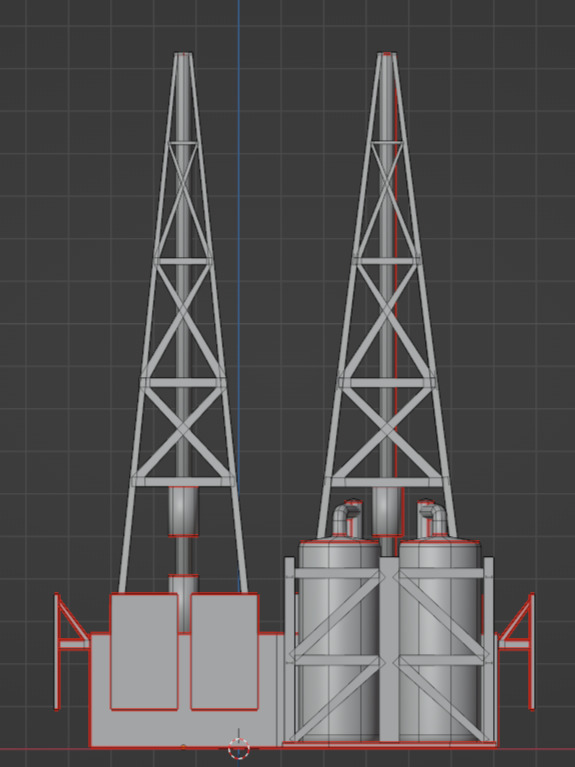Select the left lattice derrick tower
This screenshot has height=767, width=575.
tap(183, 323)
